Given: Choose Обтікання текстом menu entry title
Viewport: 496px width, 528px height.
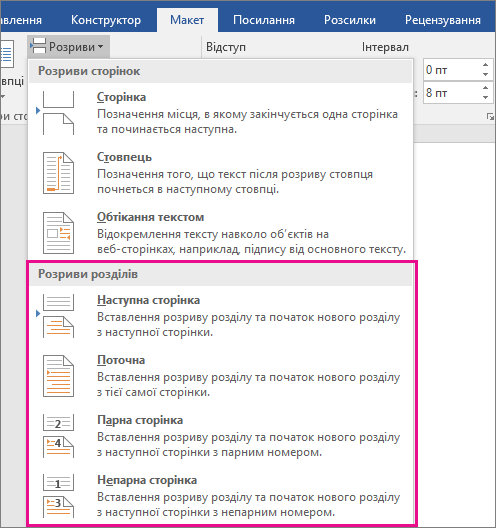Looking at the screenshot, I should pos(151,217).
